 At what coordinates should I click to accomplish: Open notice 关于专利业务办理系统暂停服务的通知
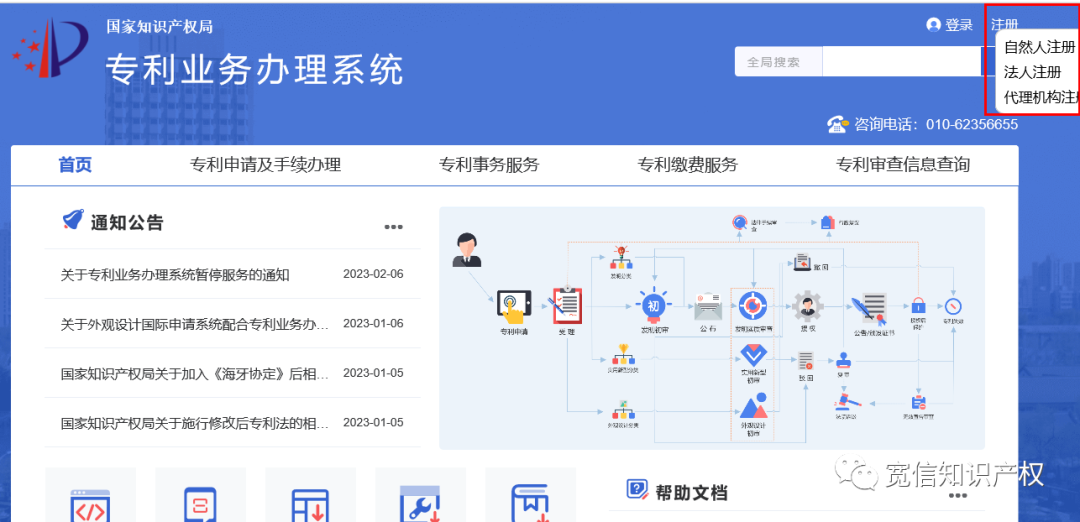click(x=175, y=275)
